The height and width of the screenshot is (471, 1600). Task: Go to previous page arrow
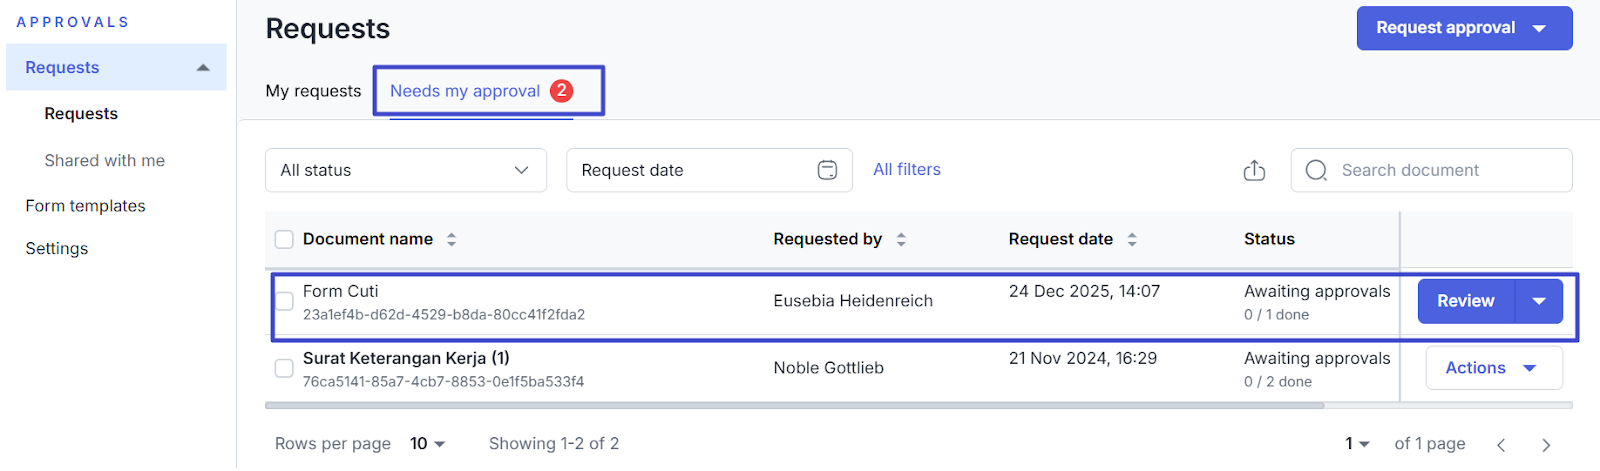pos(1501,445)
